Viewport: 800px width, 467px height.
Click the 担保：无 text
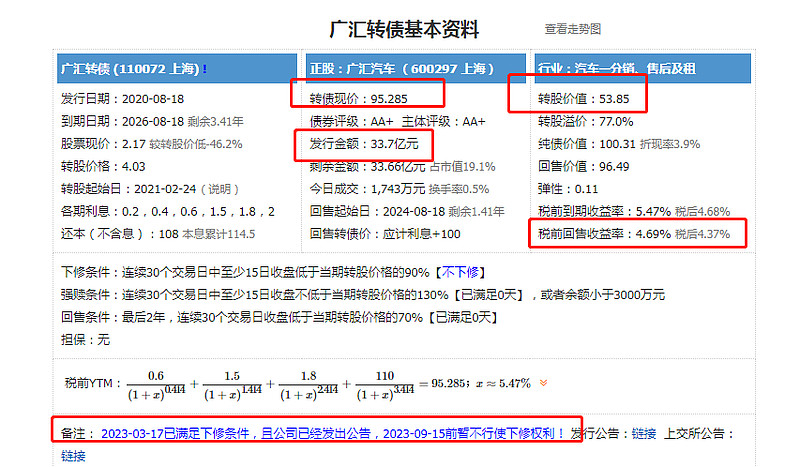point(85,339)
